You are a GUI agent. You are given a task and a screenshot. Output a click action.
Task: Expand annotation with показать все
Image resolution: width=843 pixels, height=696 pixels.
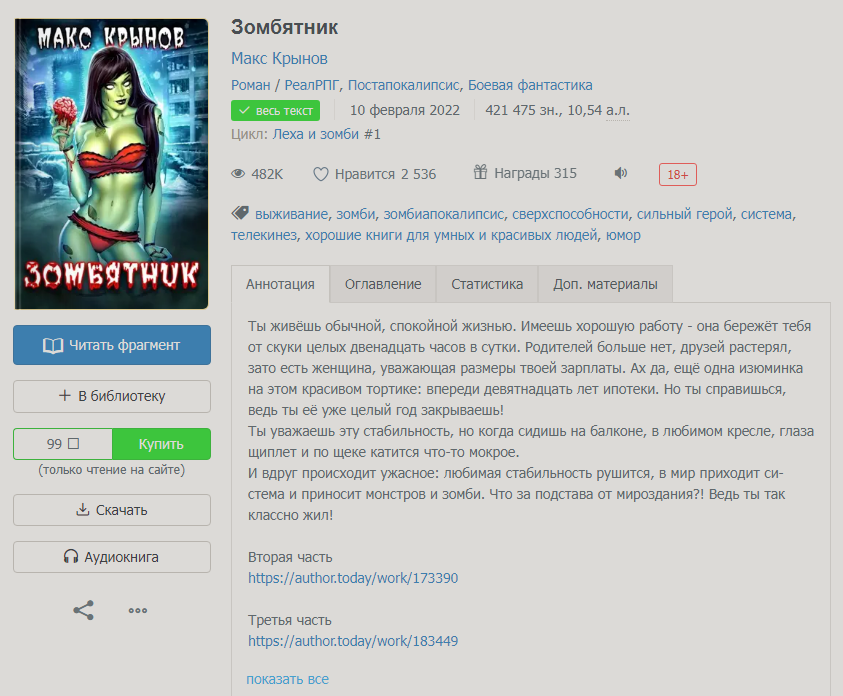click(x=288, y=679)
